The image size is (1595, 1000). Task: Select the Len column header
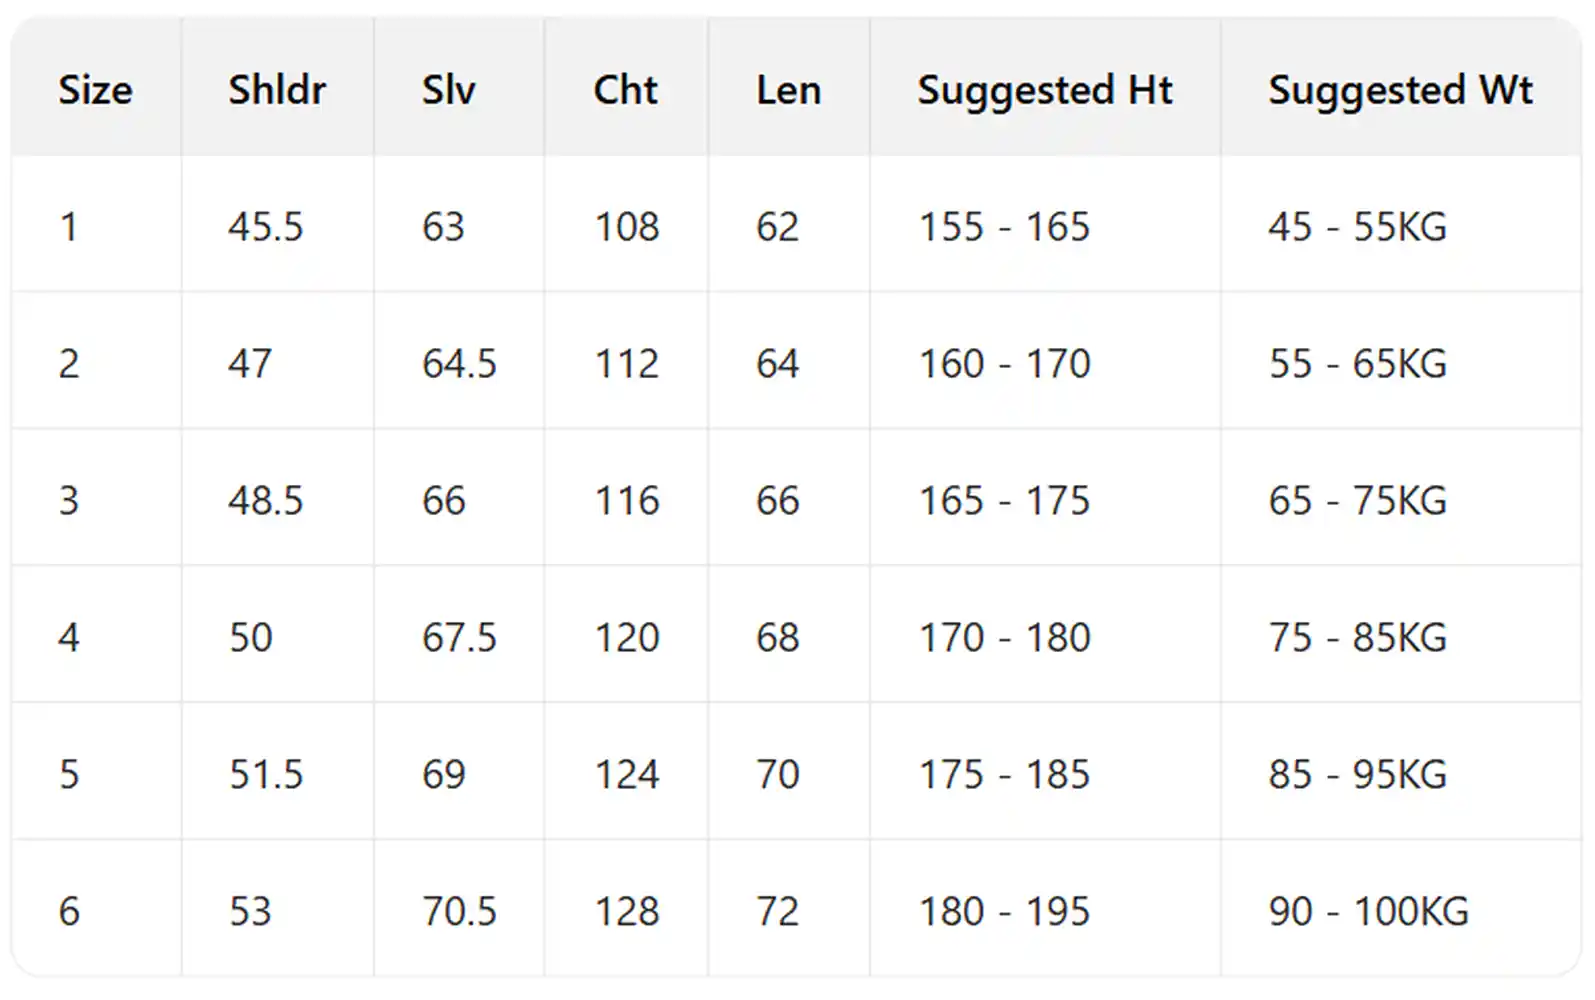coord(788,90)
